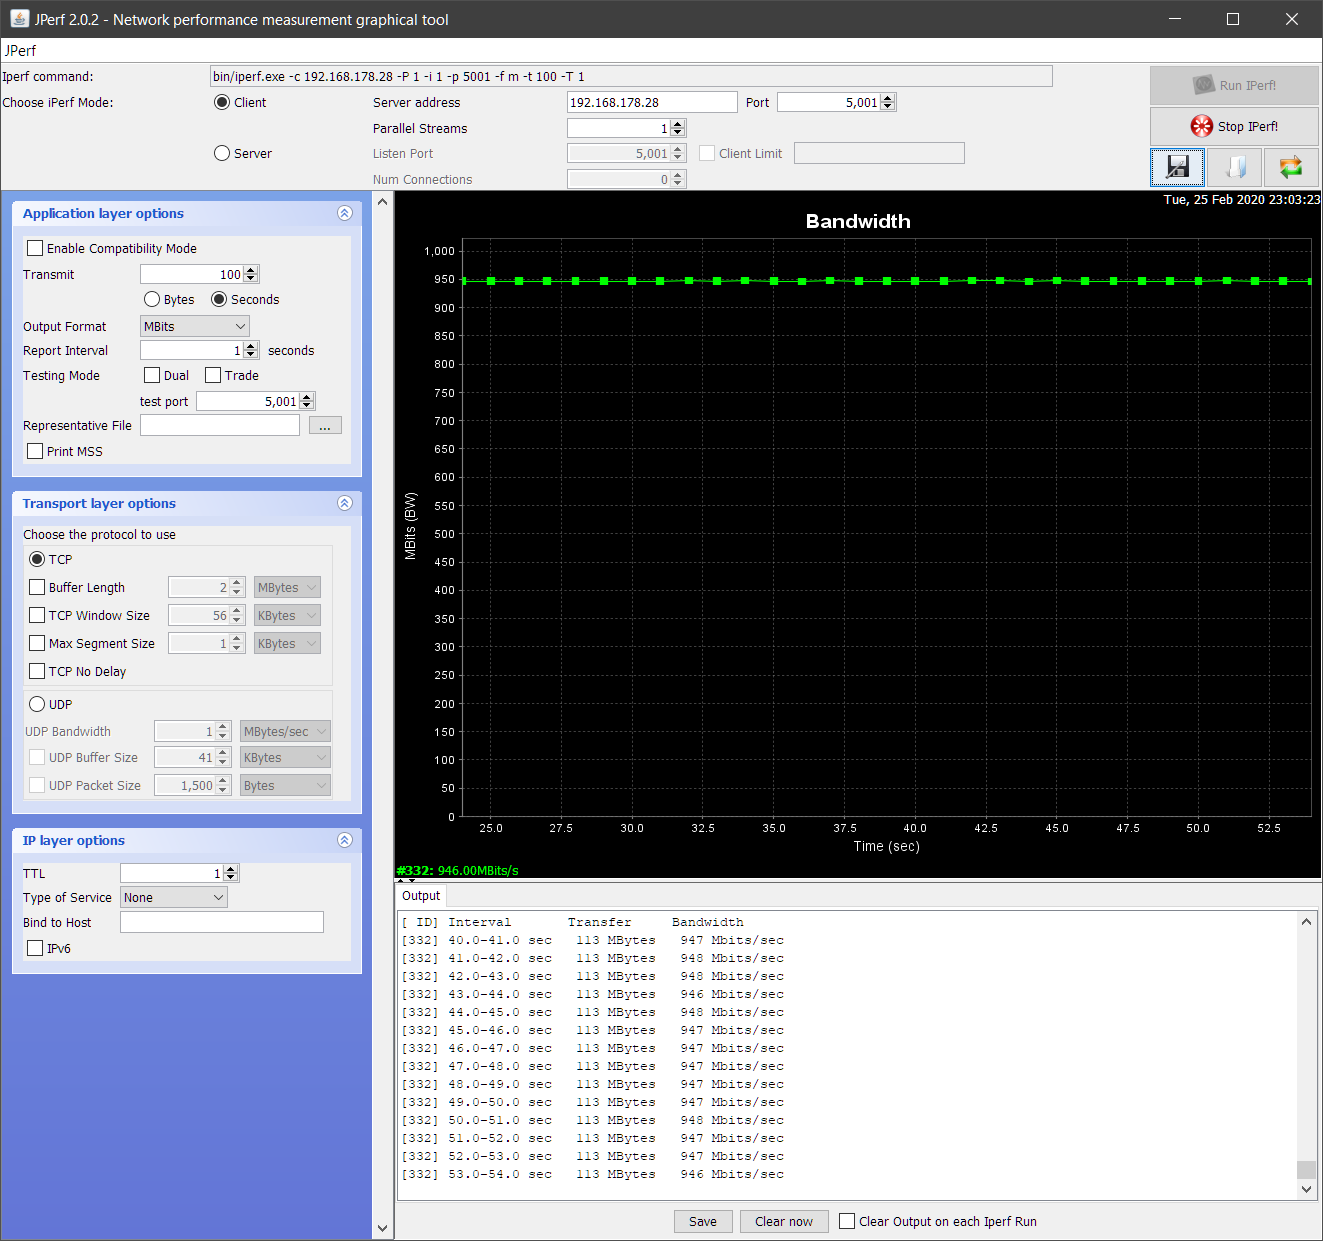Click the output row '53.0-54.0 sec'
The image size is (1323, 1241).
pos(592,1174)
